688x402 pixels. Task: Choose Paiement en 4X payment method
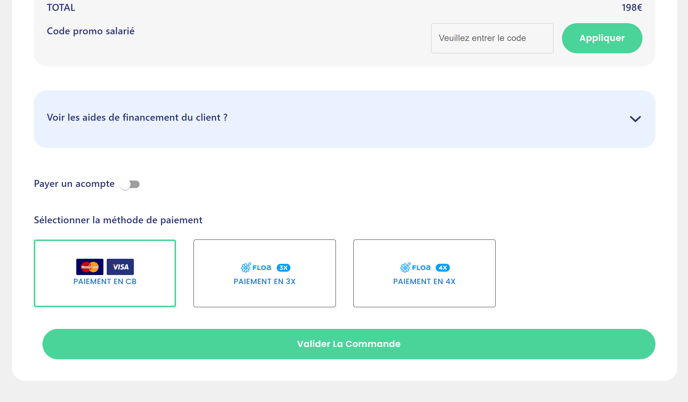click(x=424, y=273)
